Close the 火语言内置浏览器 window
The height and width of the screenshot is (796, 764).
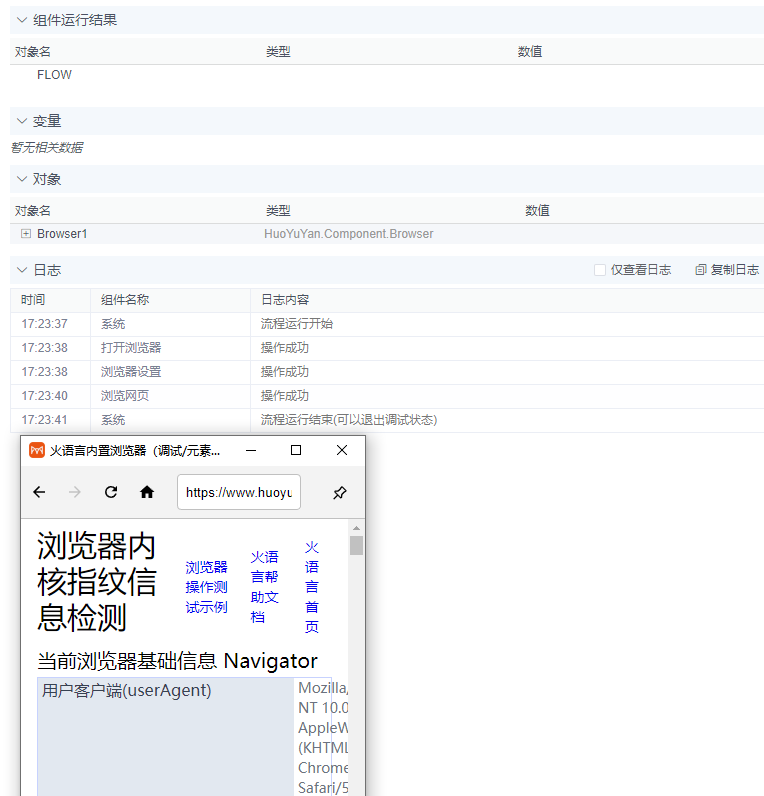(x=342, y=450)
